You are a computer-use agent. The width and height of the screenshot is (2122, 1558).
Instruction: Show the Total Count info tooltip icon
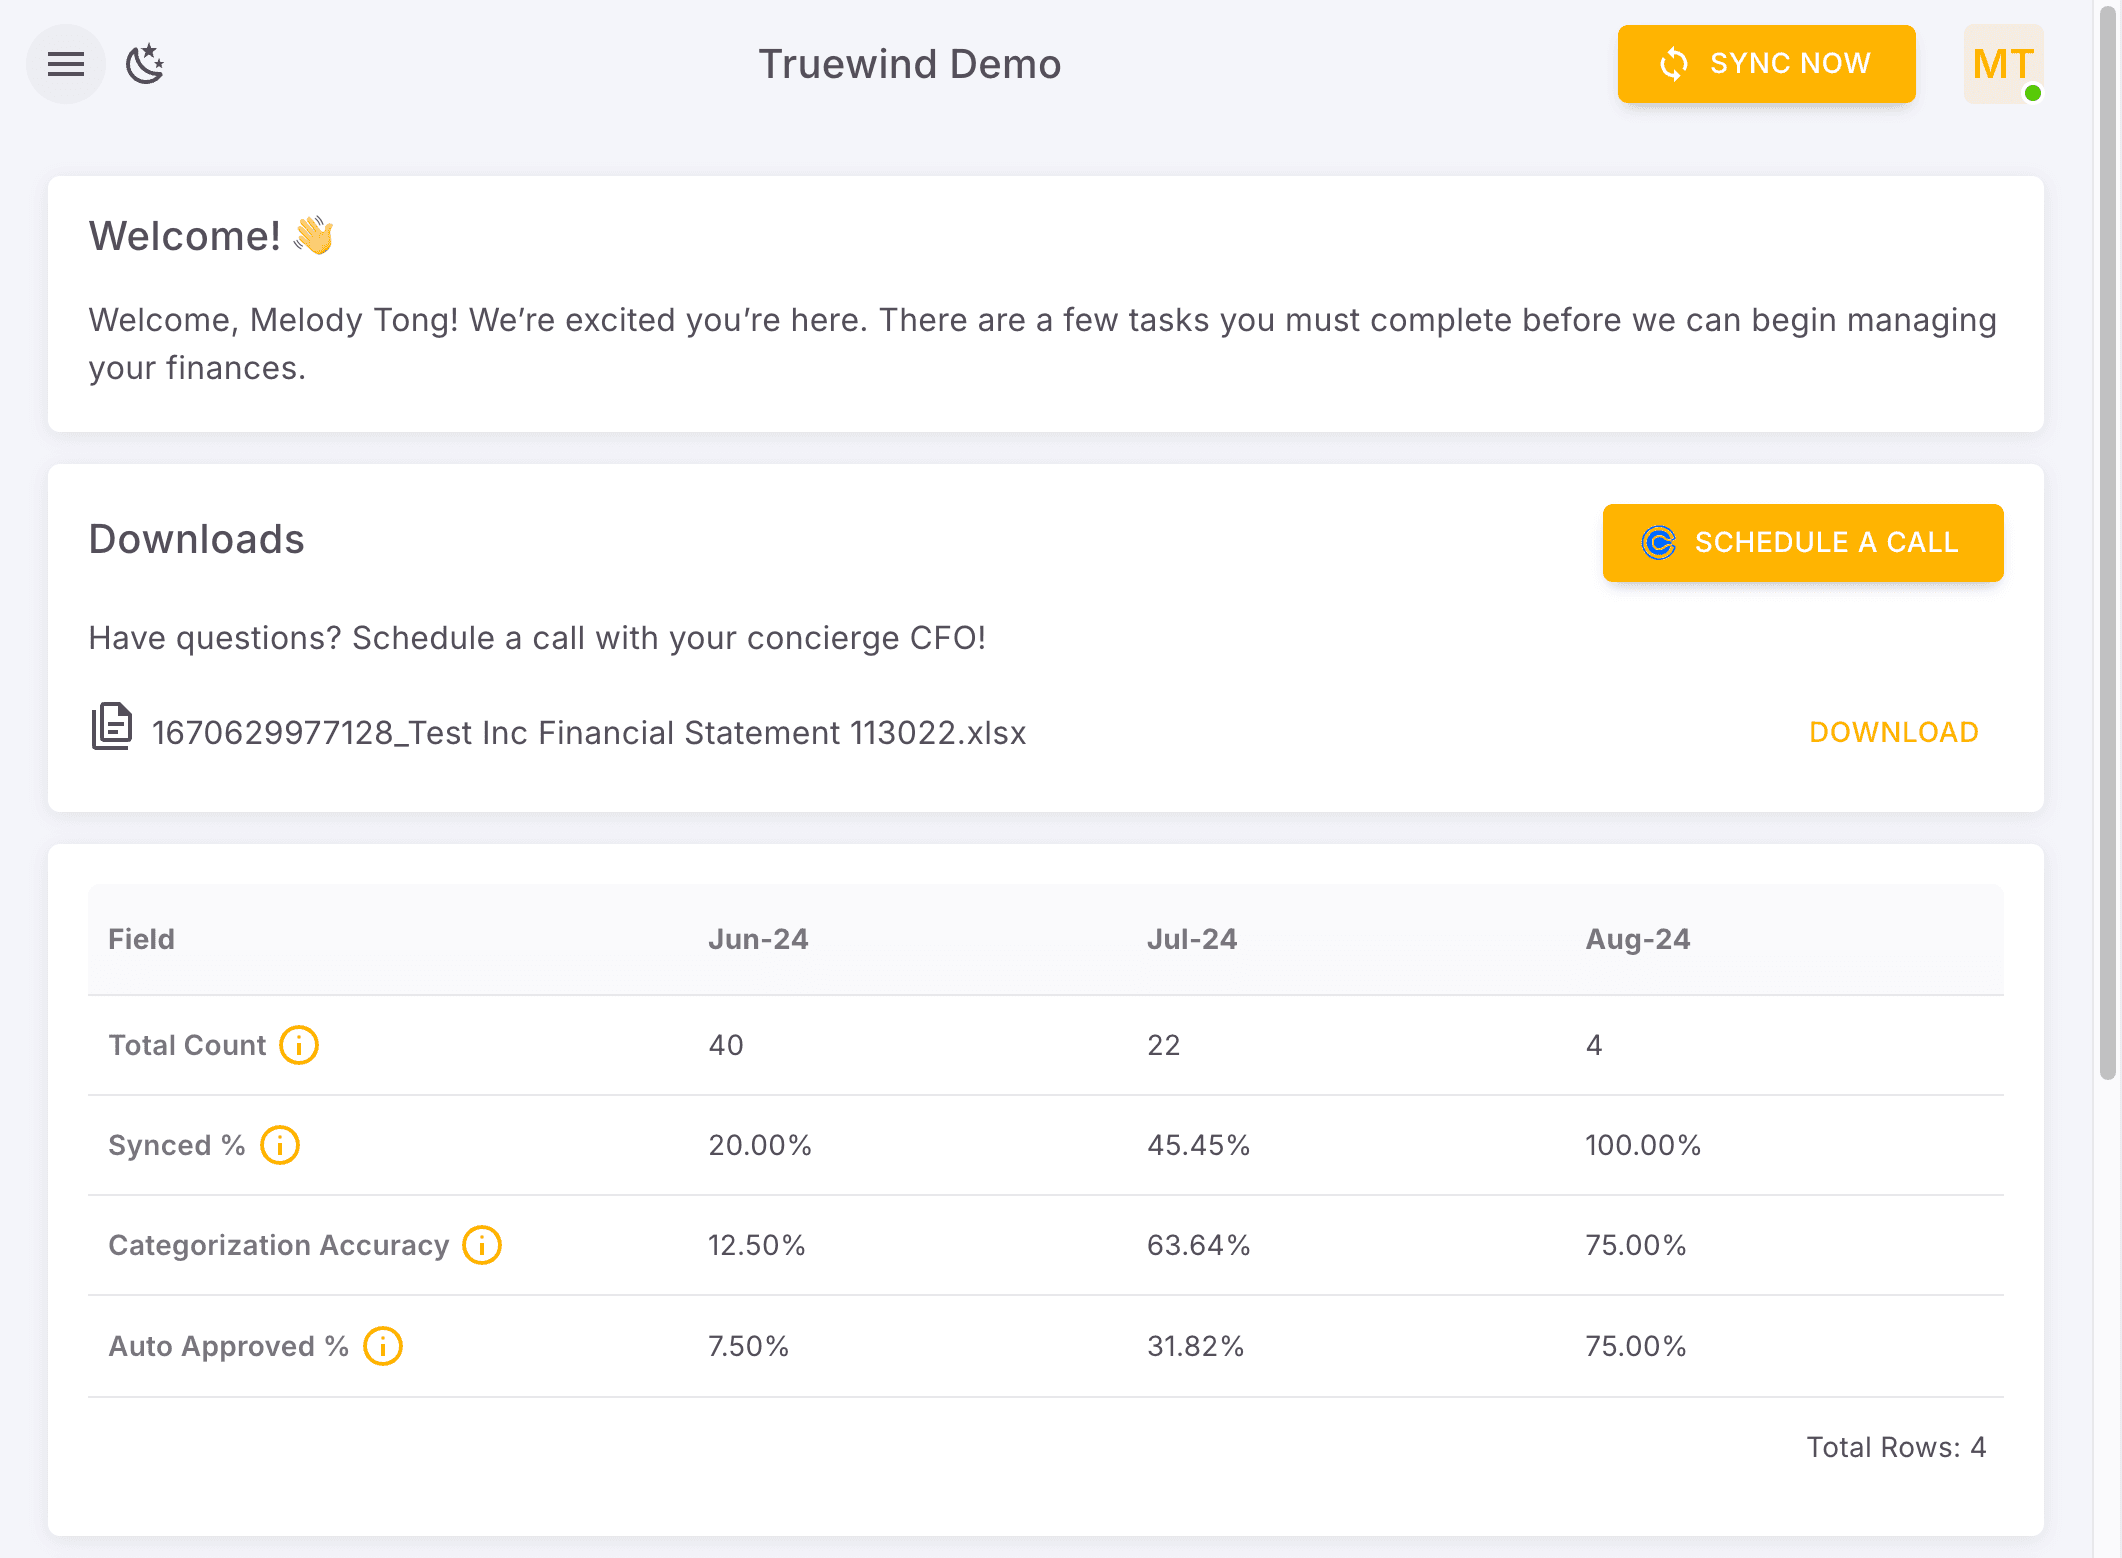point(299,1045)
